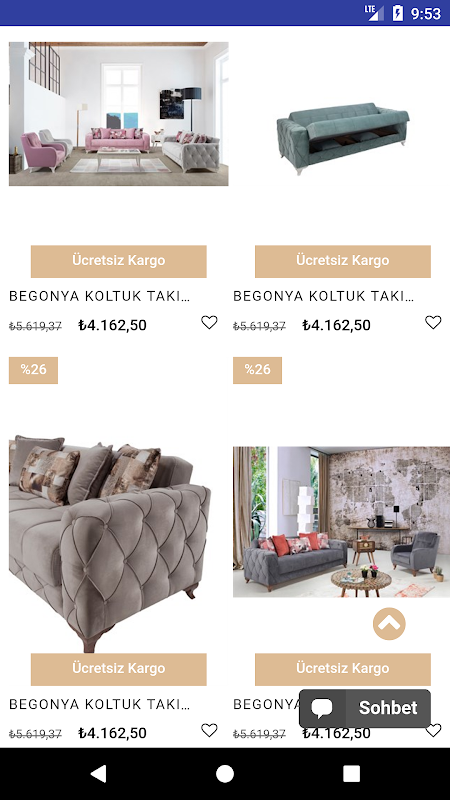This screenshot has width=450, height=800.
Task: Tap Ücretsiz Kargo banner under pink set
Action: click(118, 261)
